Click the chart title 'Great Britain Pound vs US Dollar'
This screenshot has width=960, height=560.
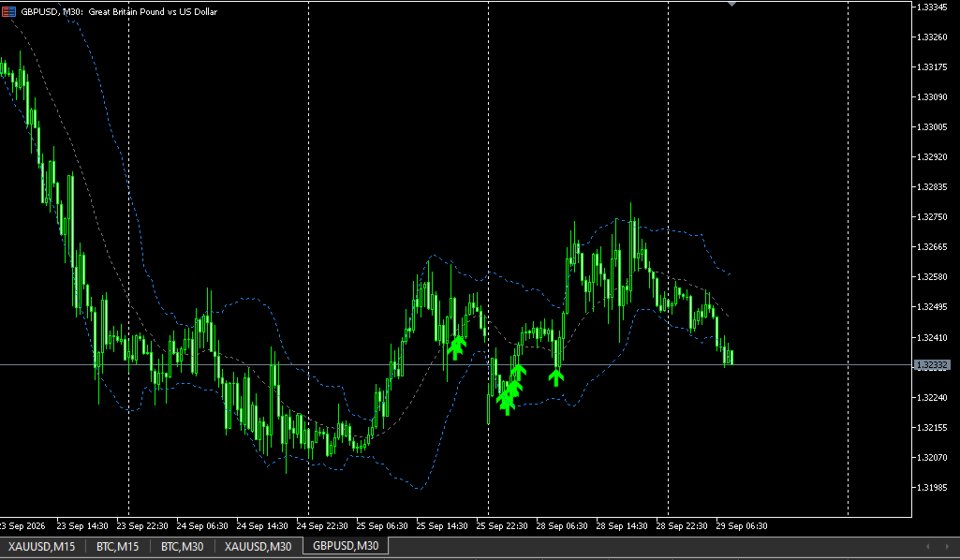[153, 12]
